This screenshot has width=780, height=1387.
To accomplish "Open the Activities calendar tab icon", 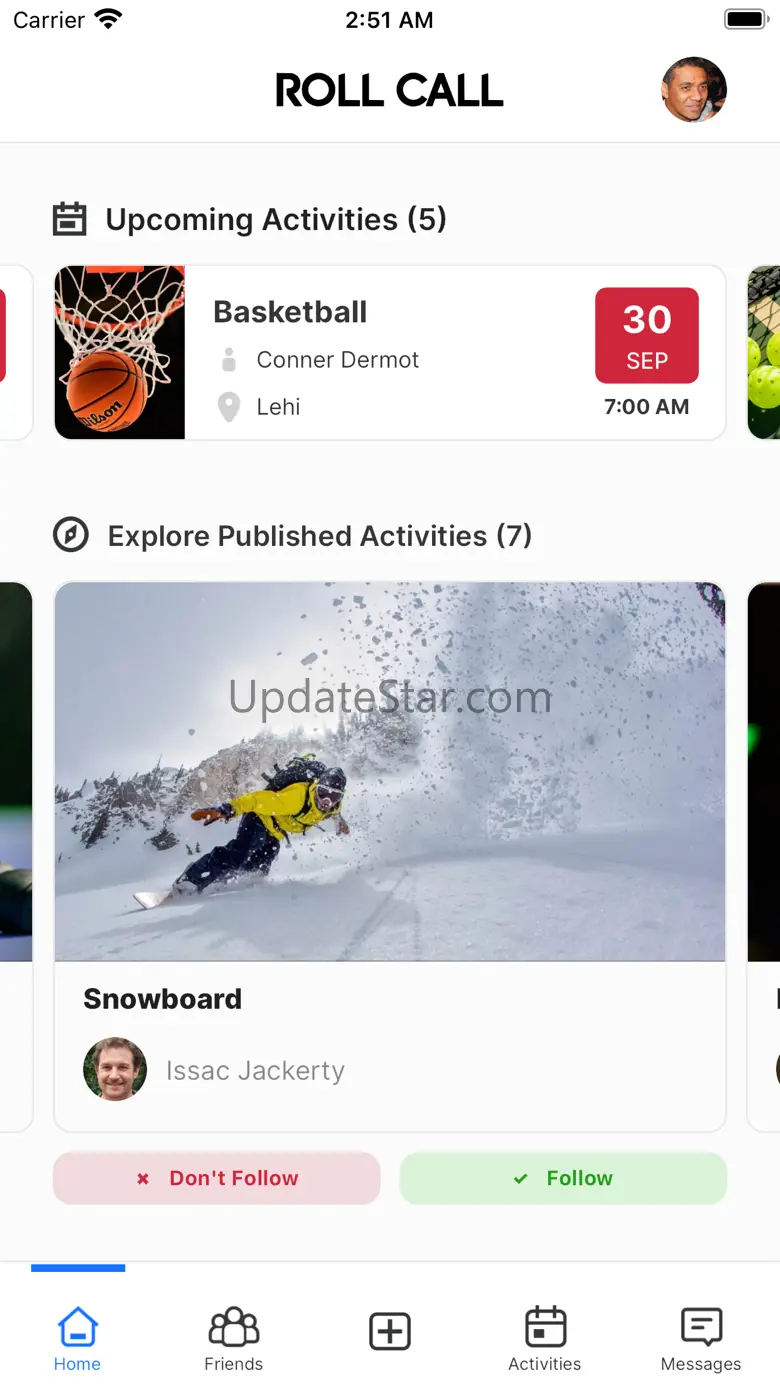I will [x=545, y=1328].
